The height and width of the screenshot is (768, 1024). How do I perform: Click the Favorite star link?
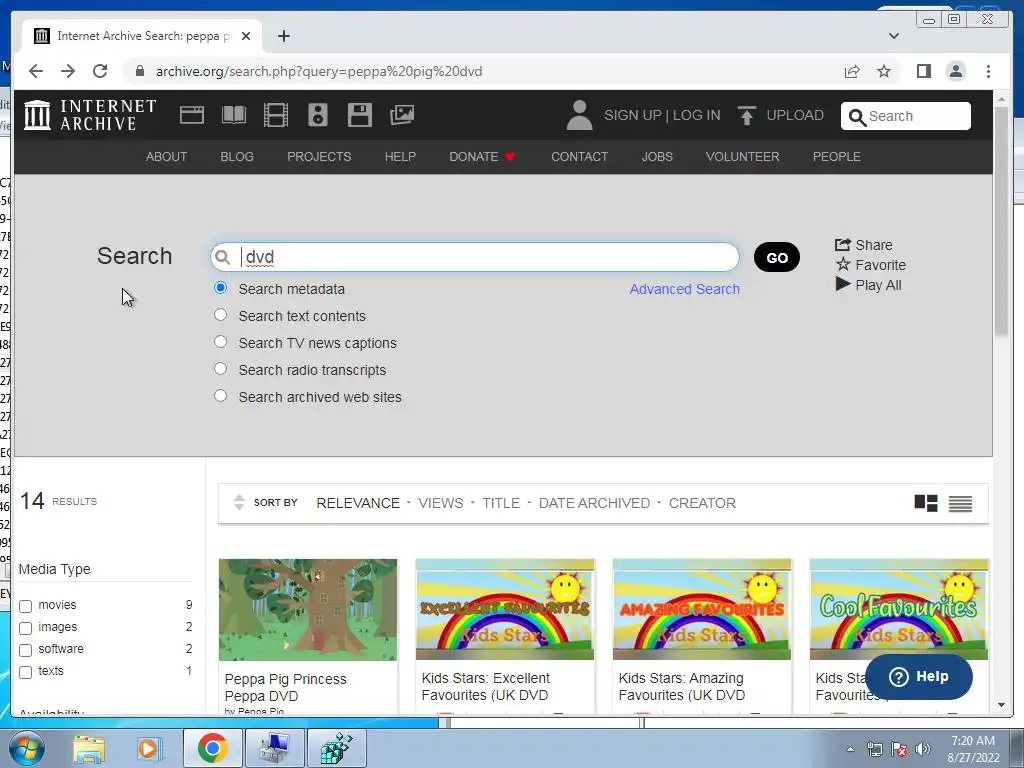click(x=871, y=265)
